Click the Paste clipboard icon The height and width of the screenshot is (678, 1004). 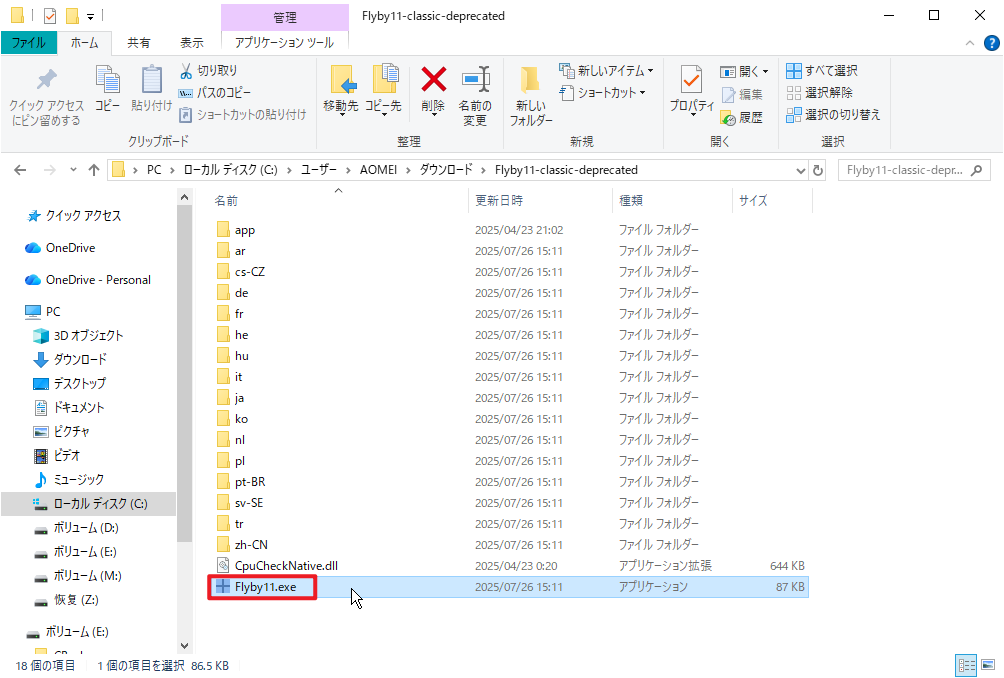point(152,81)
